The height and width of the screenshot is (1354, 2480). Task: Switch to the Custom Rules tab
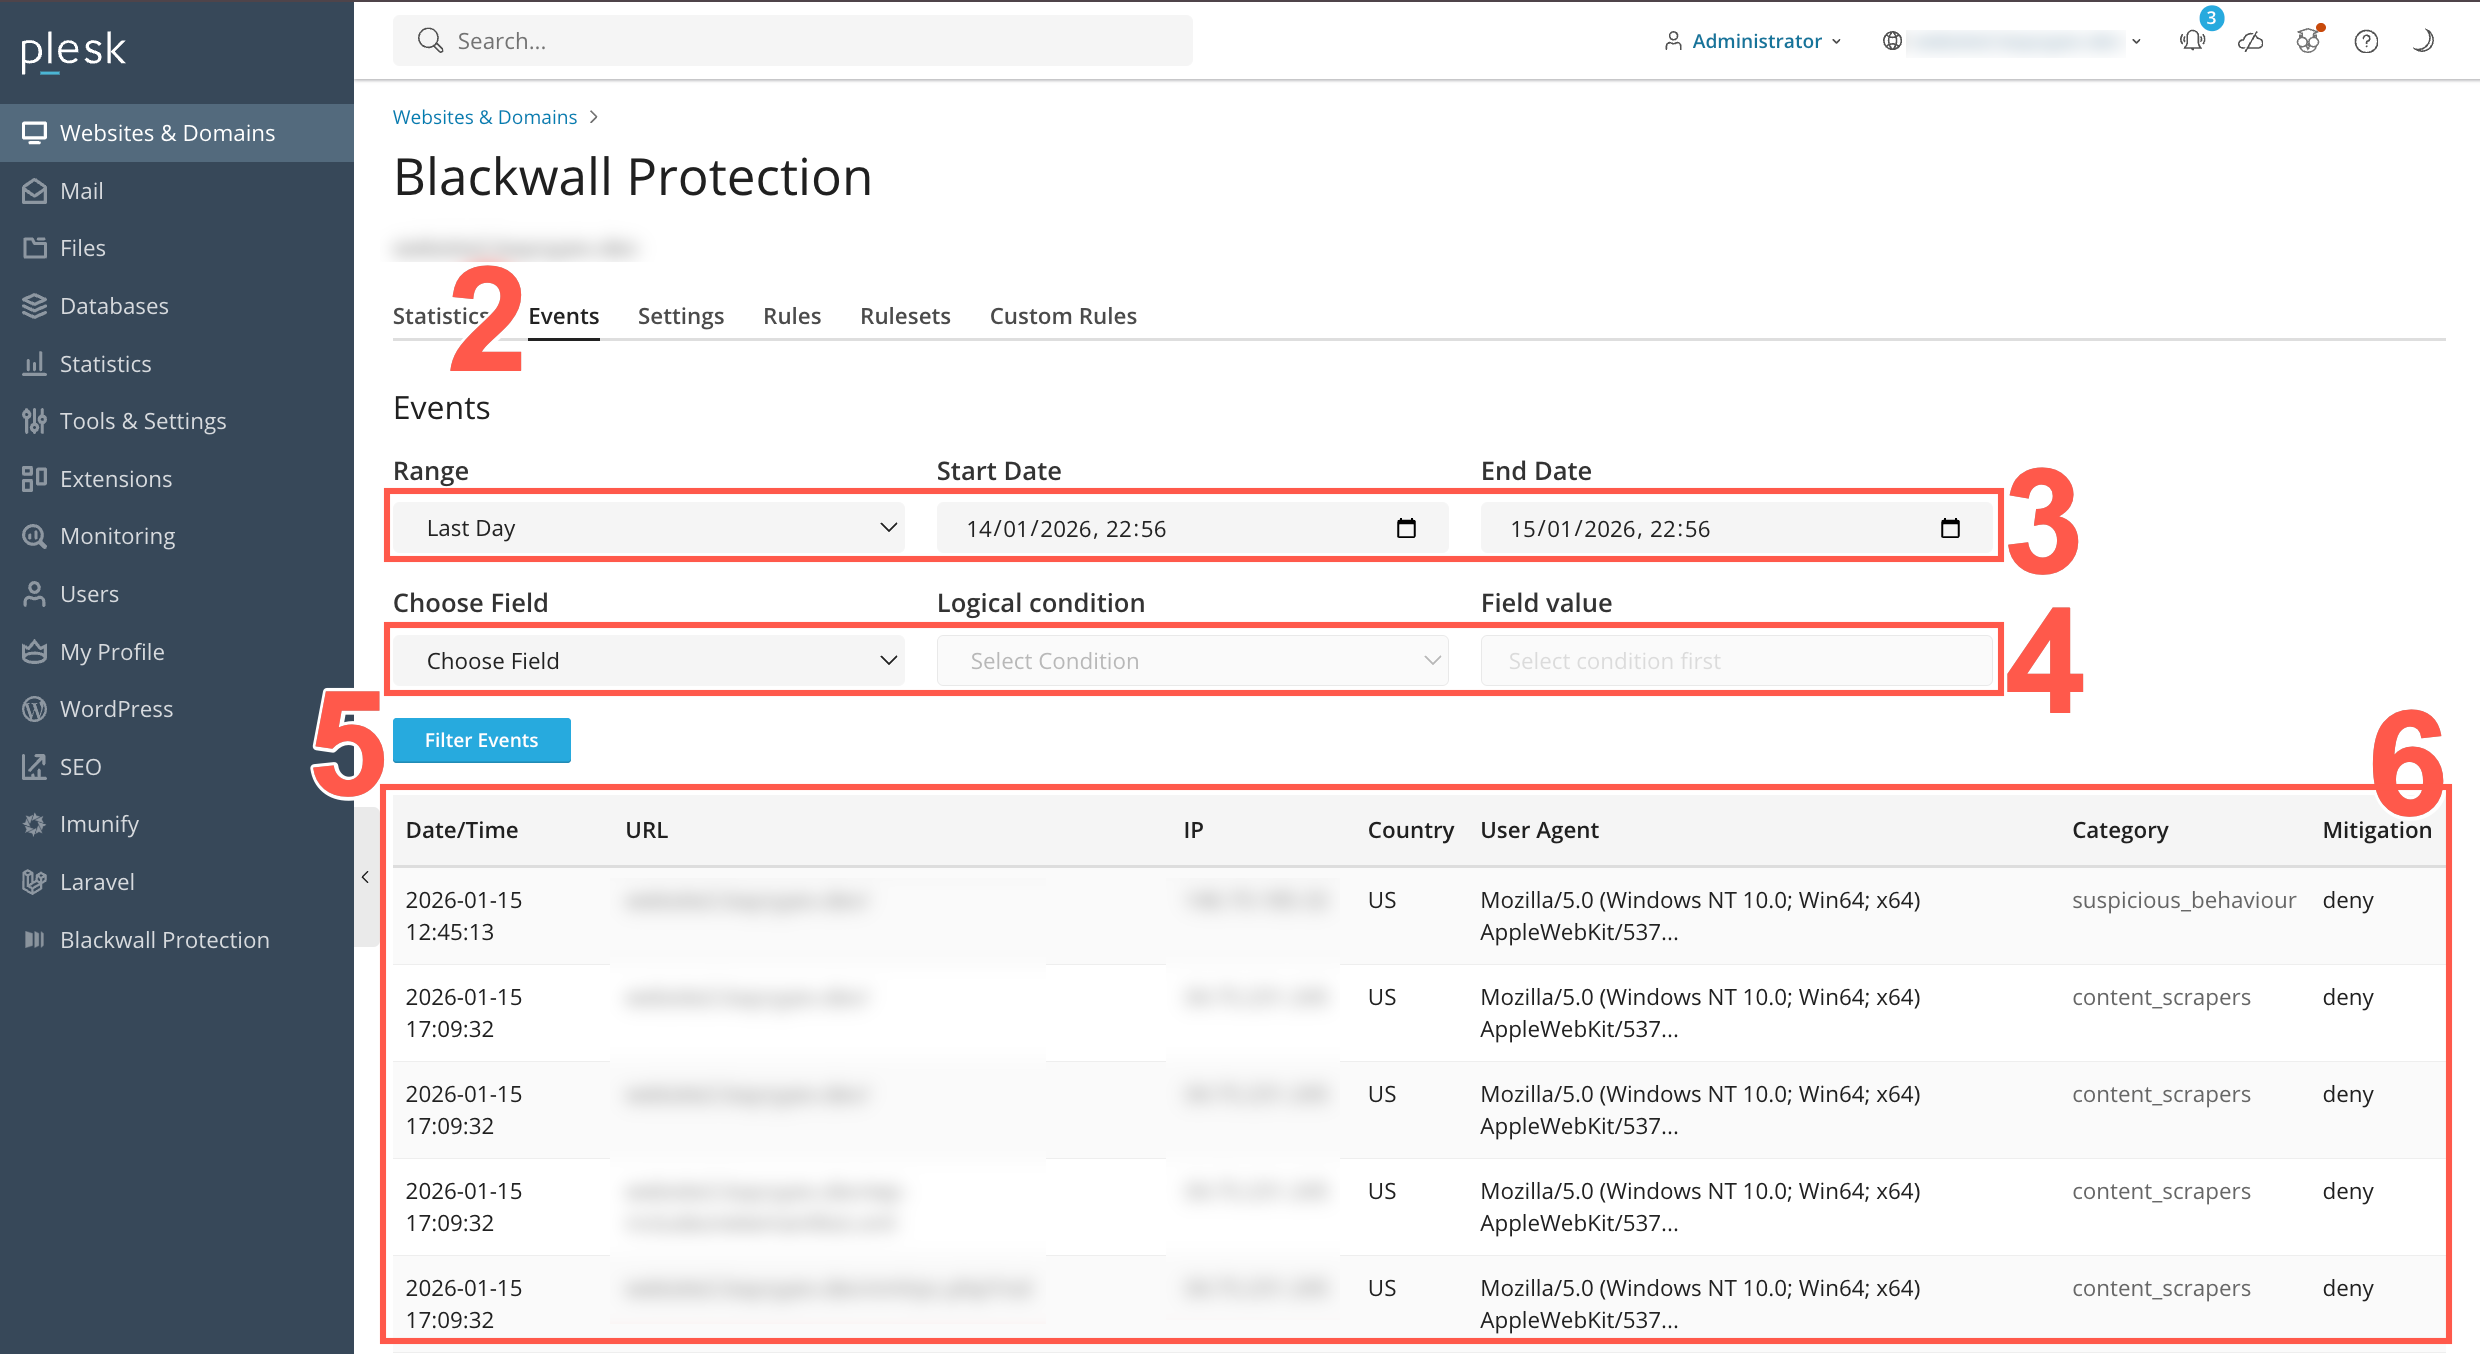point(1062,316)
